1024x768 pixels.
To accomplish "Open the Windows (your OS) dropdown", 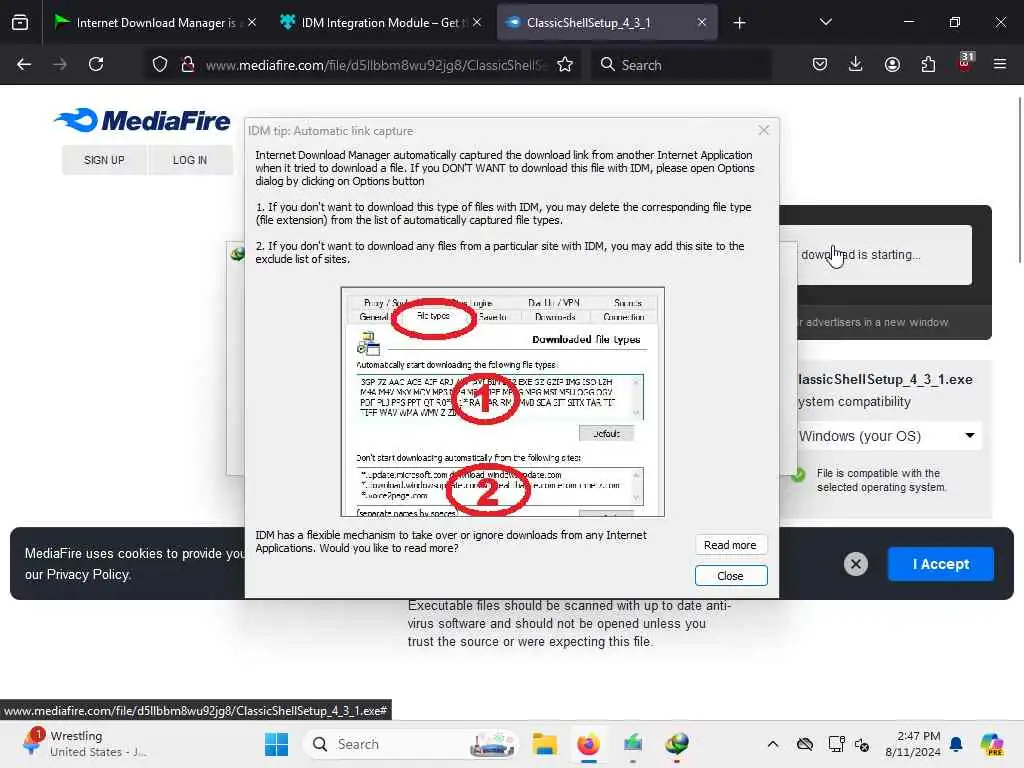I will pyautogui.click(x=887, y=436).
